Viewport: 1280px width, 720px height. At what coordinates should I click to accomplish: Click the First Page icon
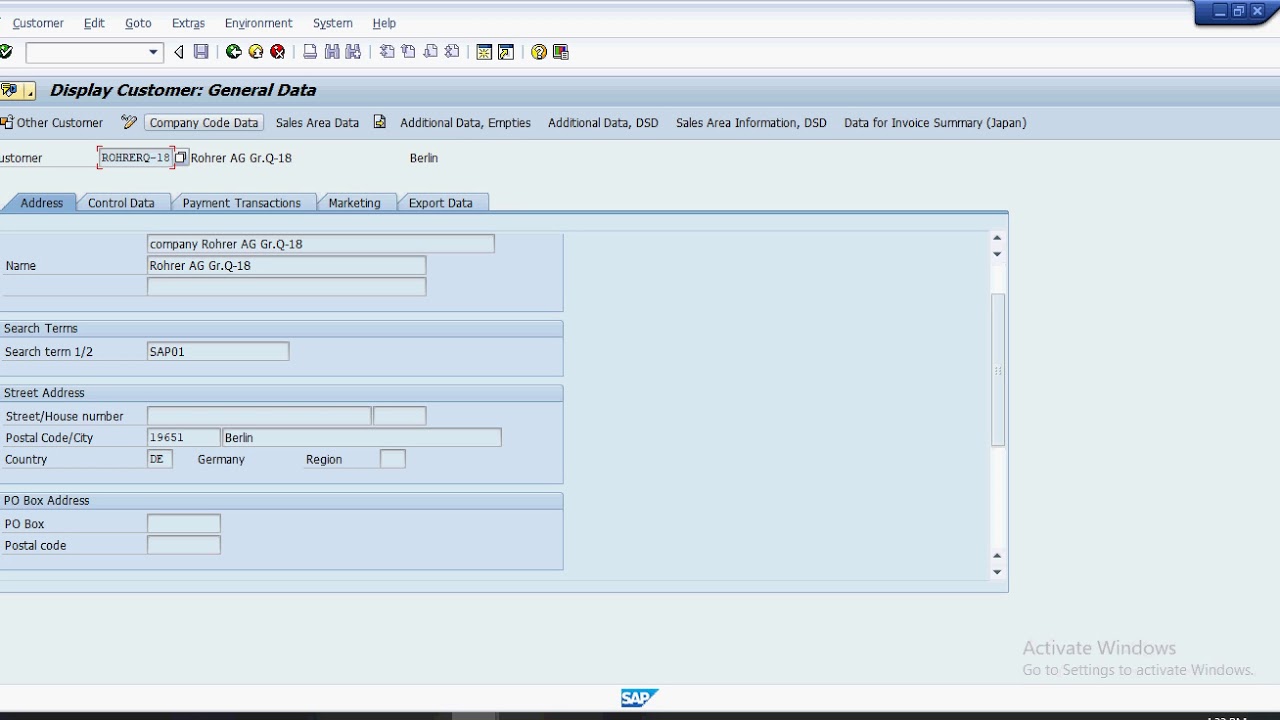[x=387, y=52]
